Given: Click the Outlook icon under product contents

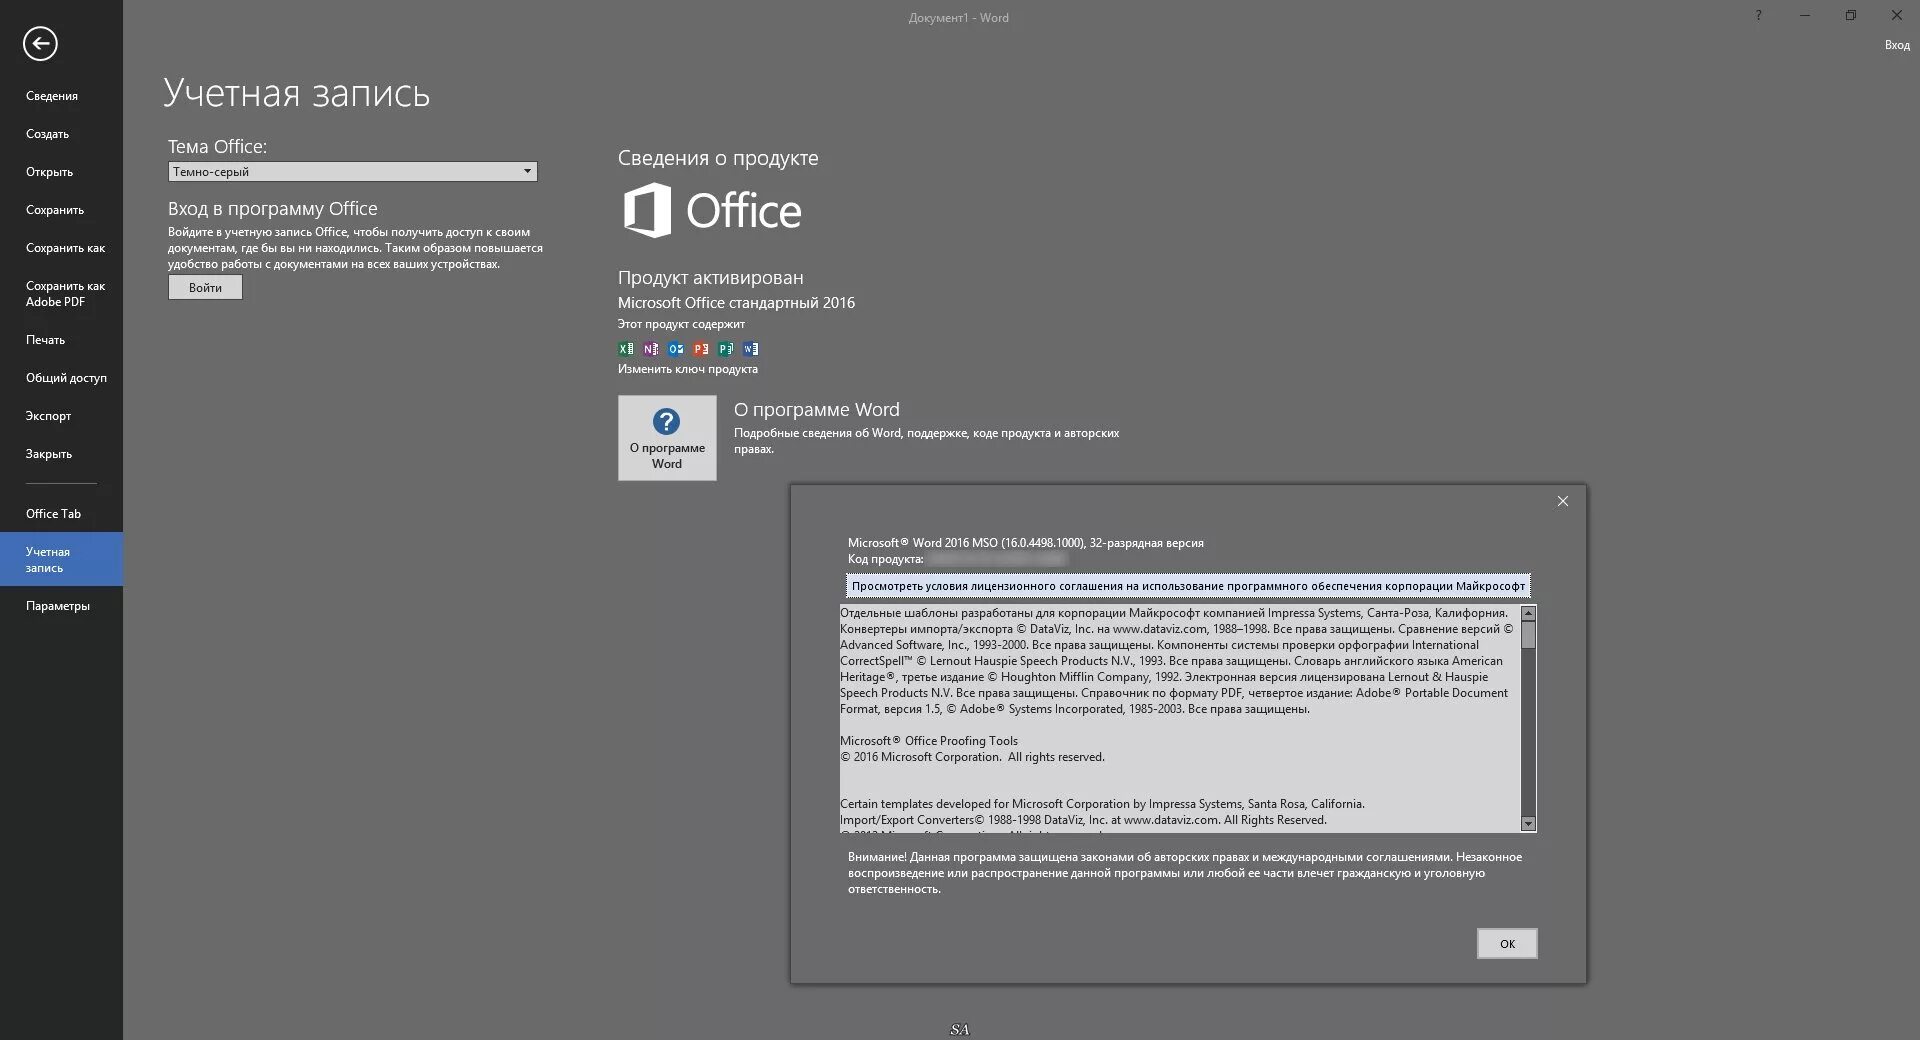Looking at the screenshot, I should click(676, 349).
